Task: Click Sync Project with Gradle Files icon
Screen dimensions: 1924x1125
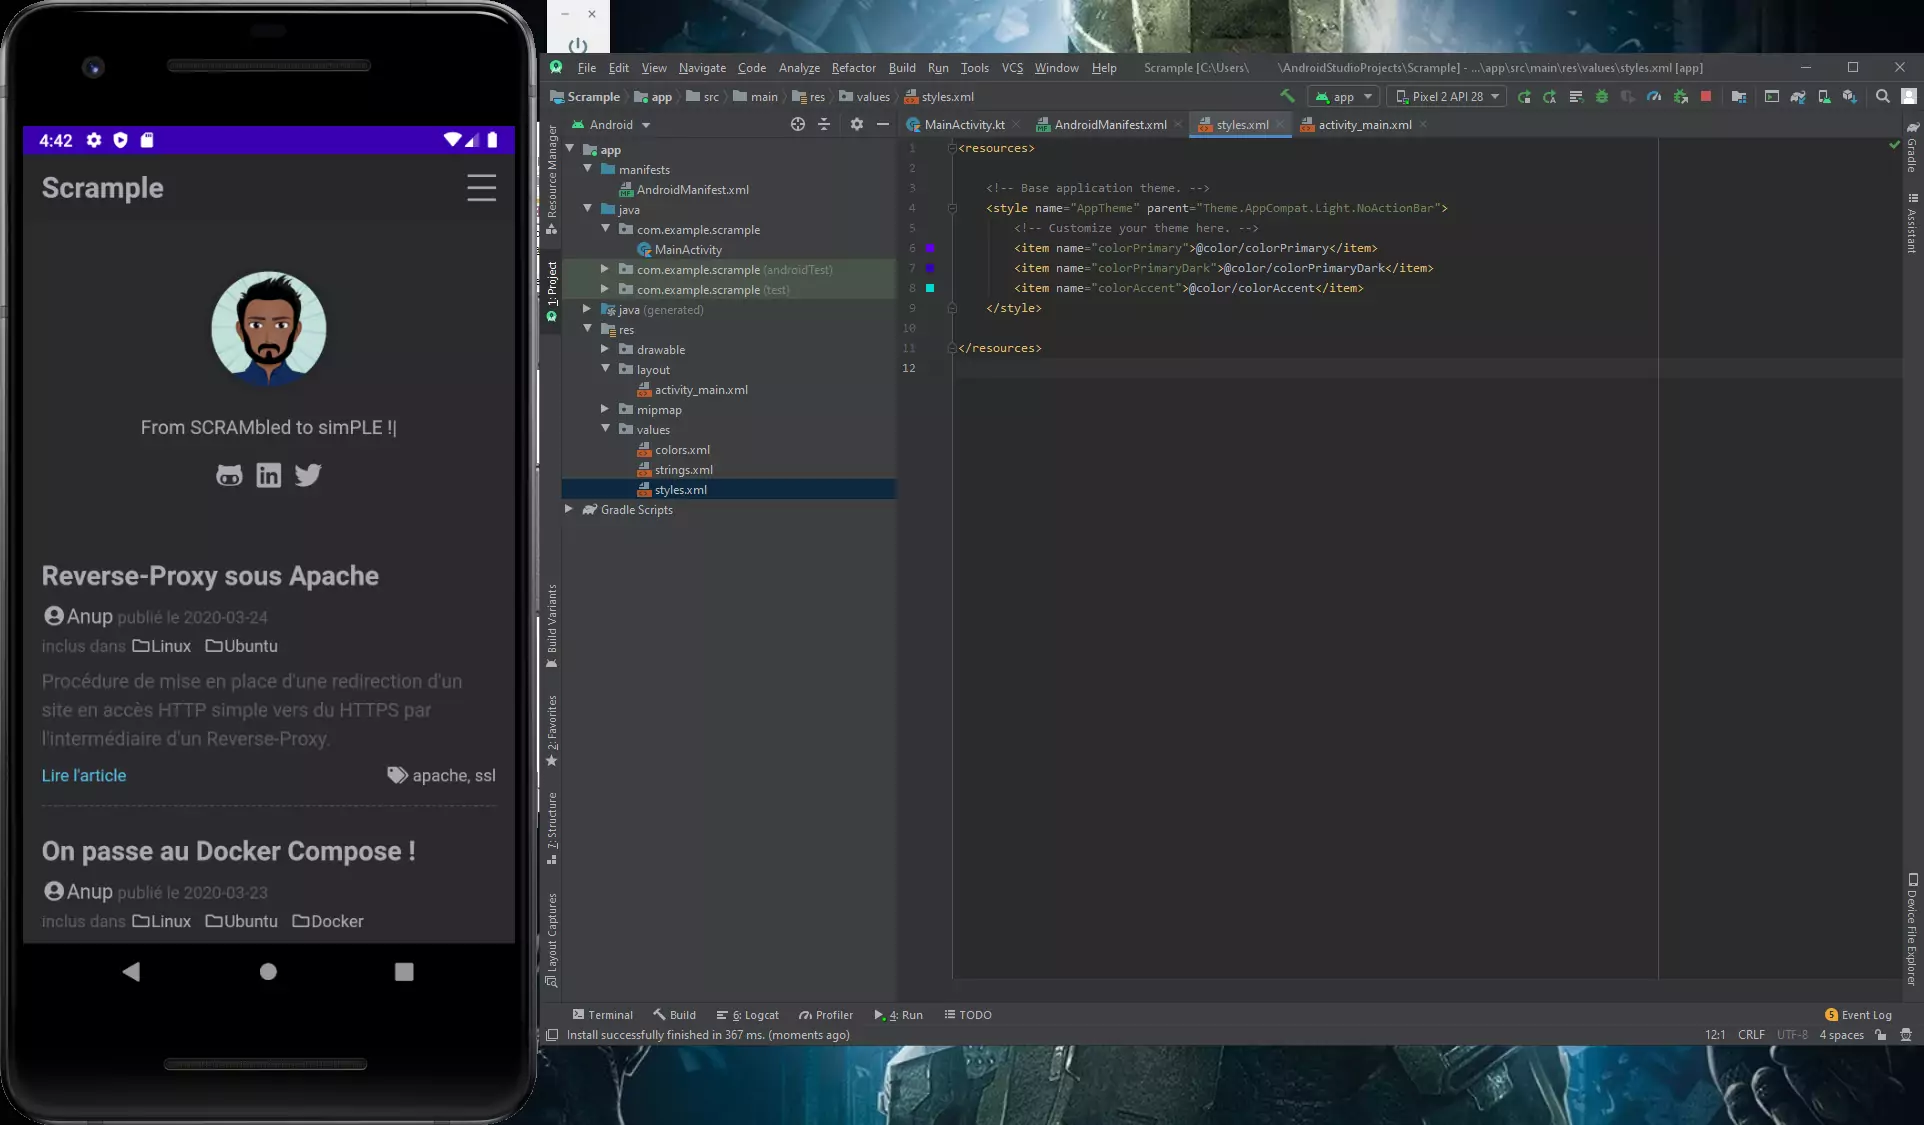Action: coord(1798,97)
